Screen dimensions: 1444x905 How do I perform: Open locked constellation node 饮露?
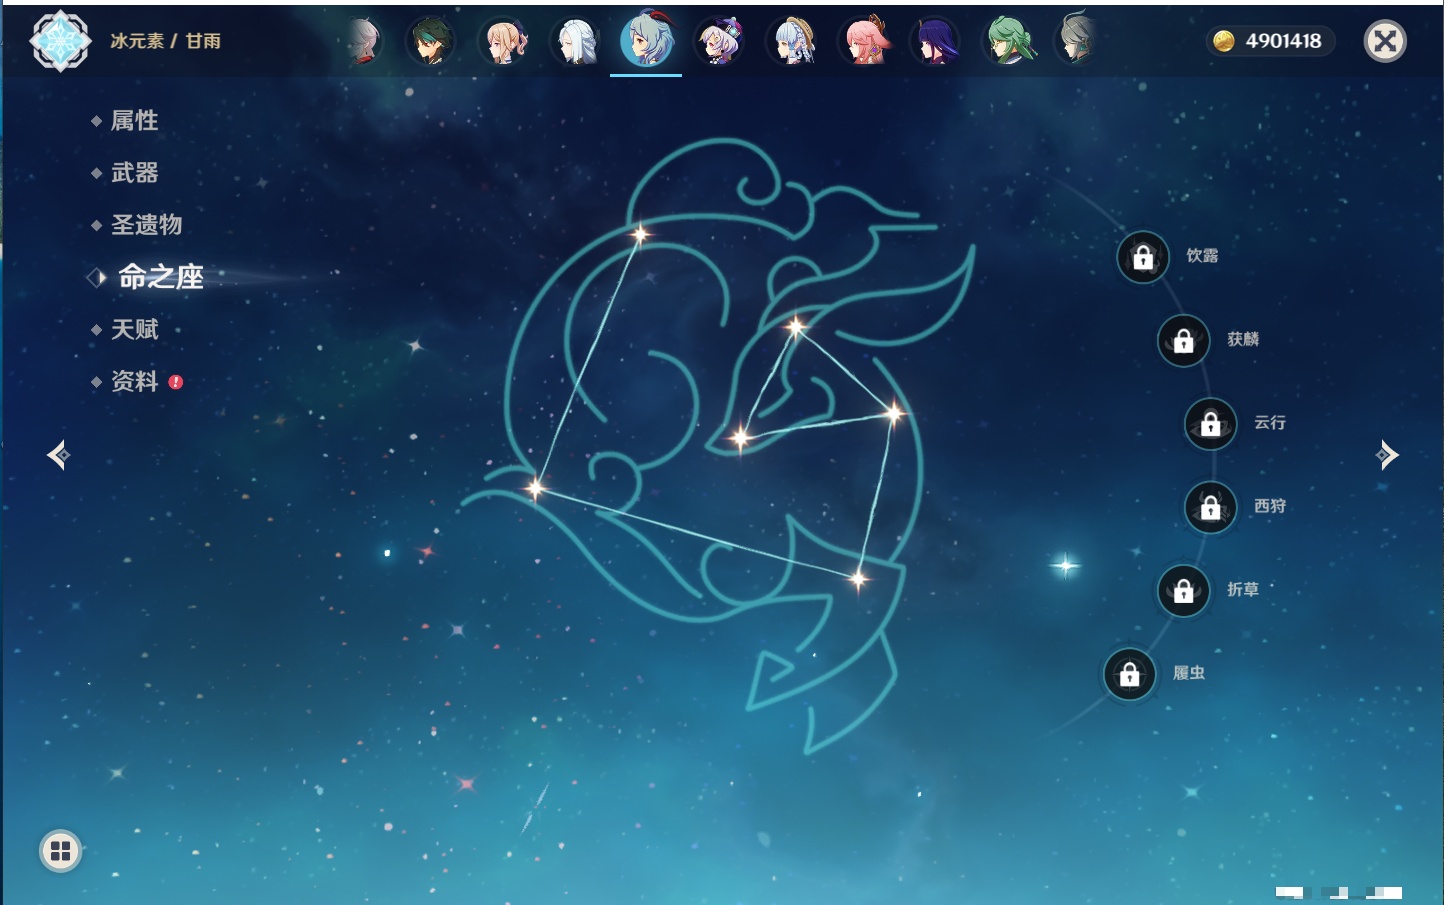(1143, 257)
